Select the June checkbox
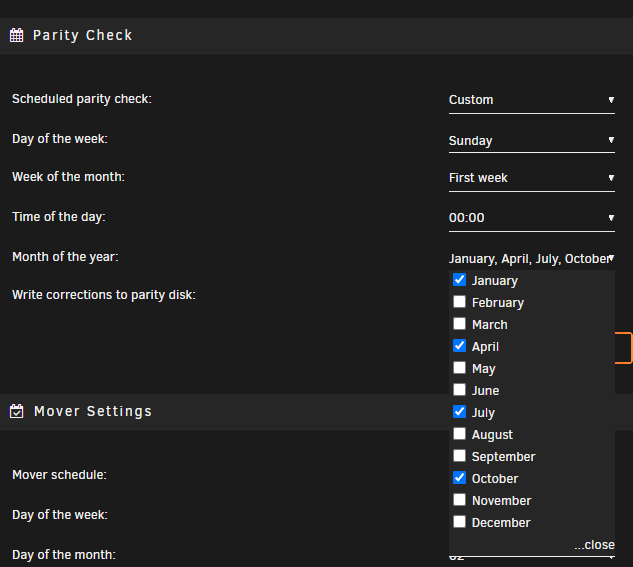The width and height of the screenshot is (633, 567). pyautogui.click(x=459, y=390)
